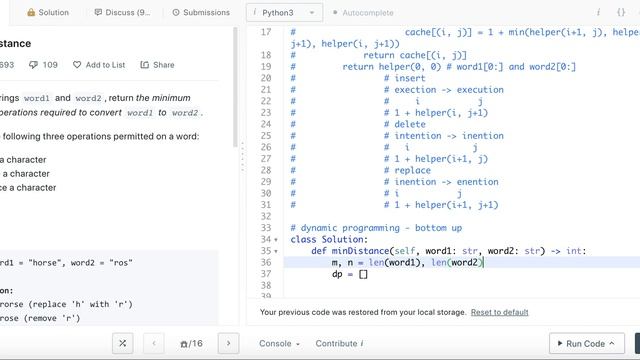Toggle the Autocomplete indicator
Screen dimensions: 640x360
(x=363, y=13)
